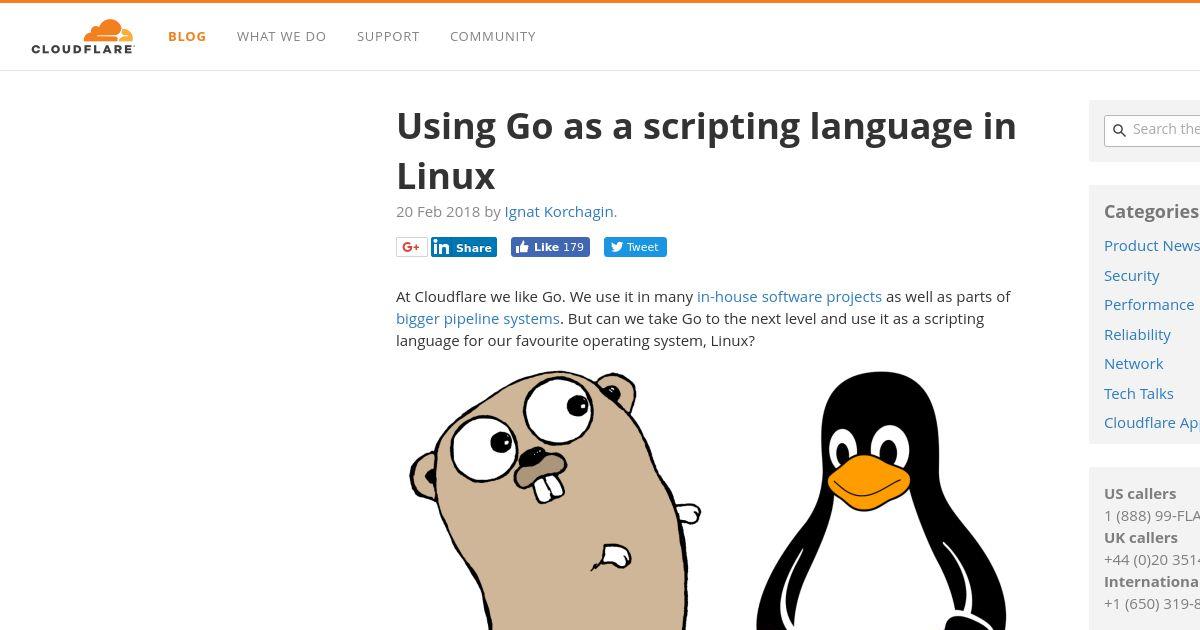Click the 'UK callers' label

[x=1141, y=537]
